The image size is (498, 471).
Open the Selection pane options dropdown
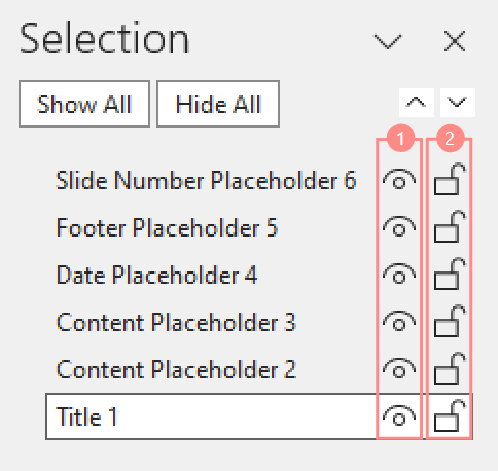[x=388, y=42]
